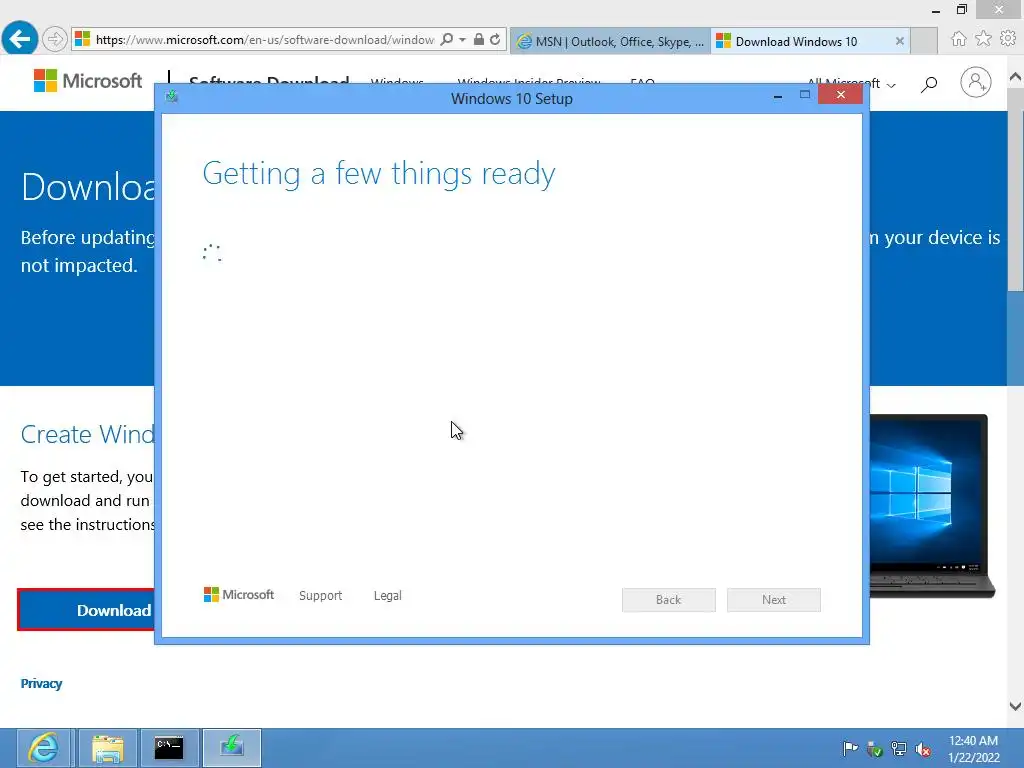Refresh the page with reload icon

495,39
